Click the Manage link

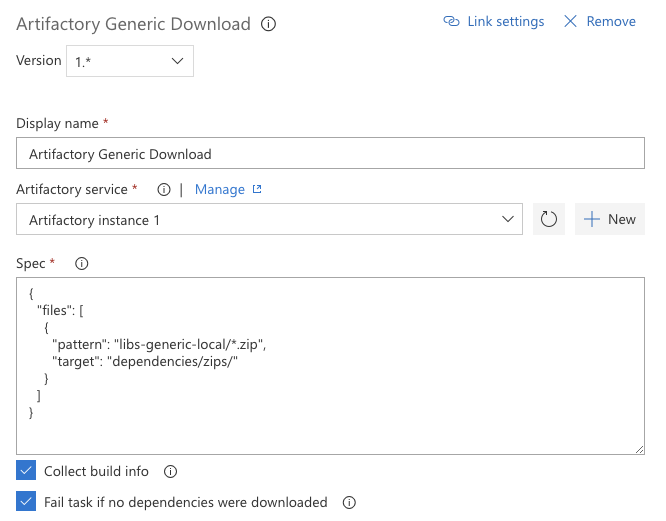coord(220,189)
